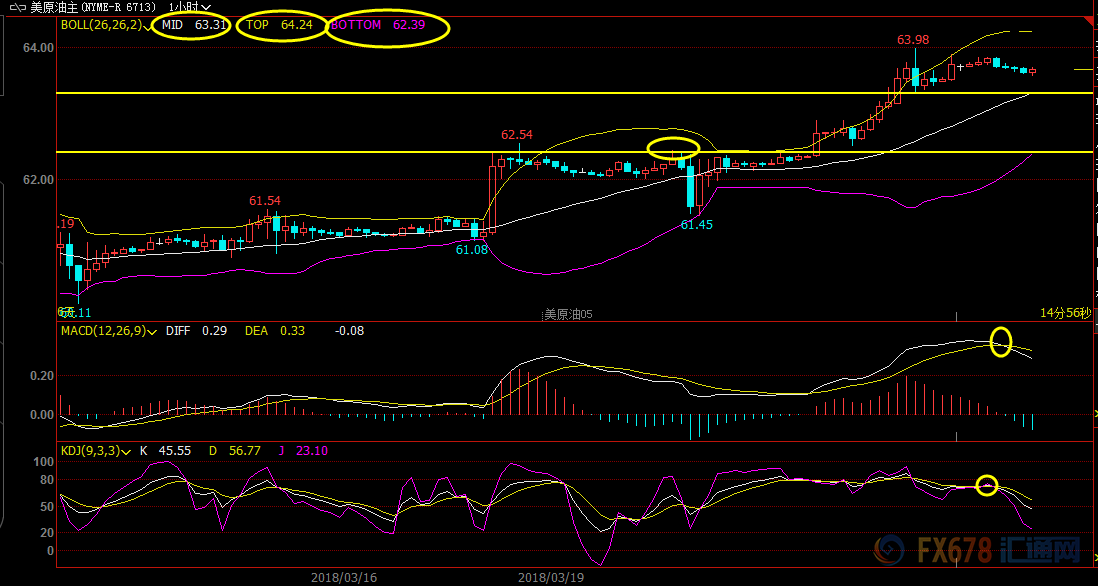The image size is (1098, 586).
Task: Expand the MACD(12,26,9) indicator dropdown
Action: click(153, 332)
